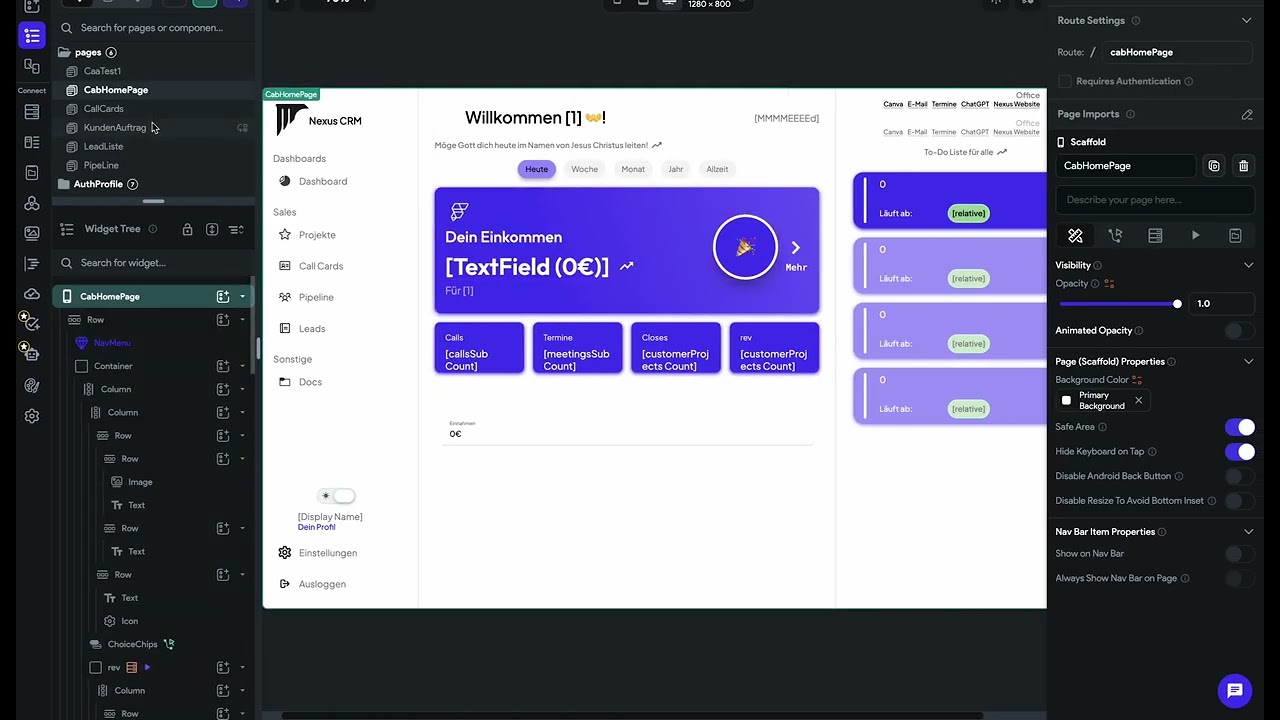The height and width of the screenshot is (720, 1280).
Task: Click expand-all icon in Widget Tree header
Action: tap(212, 229)
